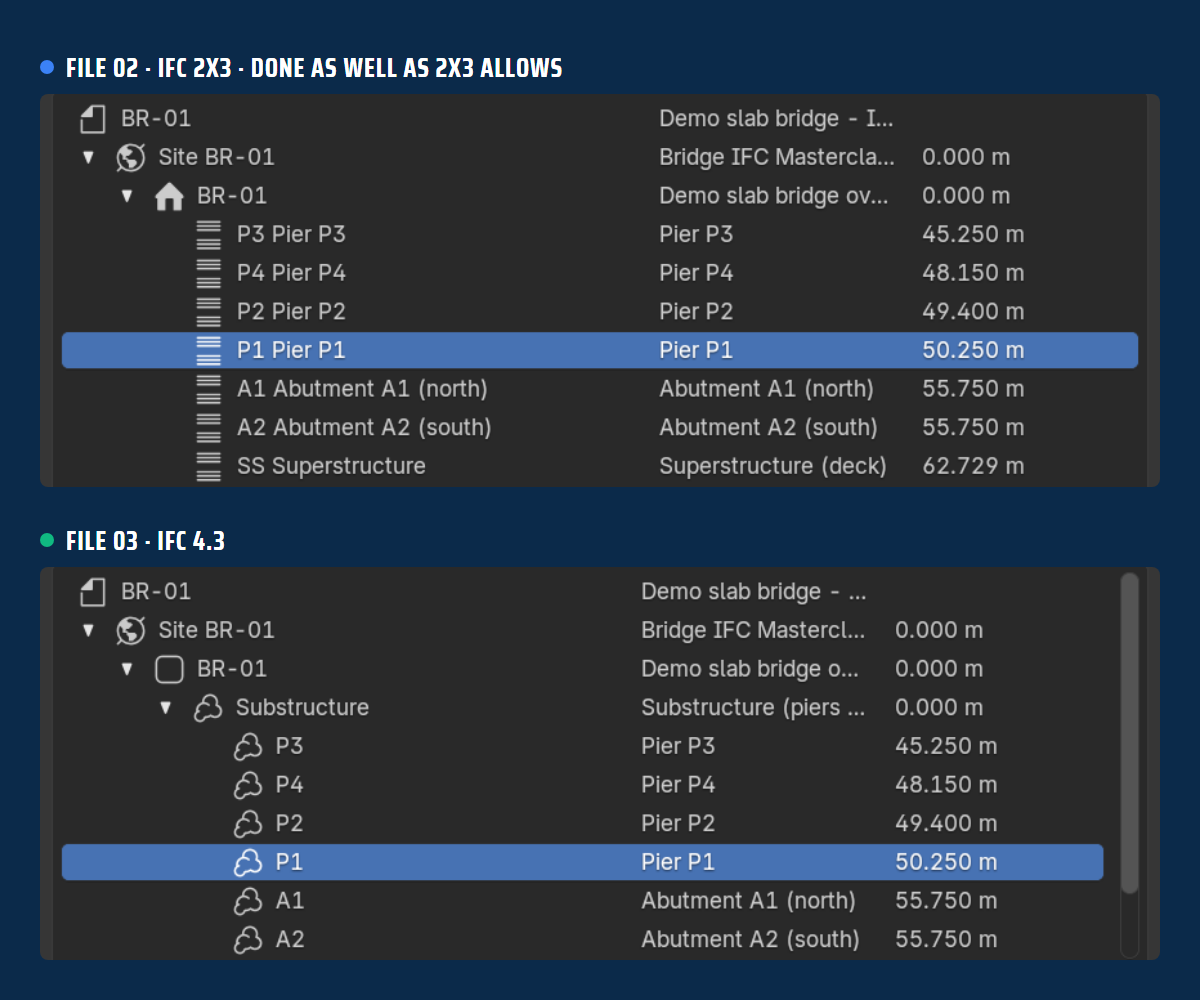
Task: Click the storey icon for A2 Abutment A2 (south)
Action: coord(208,428)
